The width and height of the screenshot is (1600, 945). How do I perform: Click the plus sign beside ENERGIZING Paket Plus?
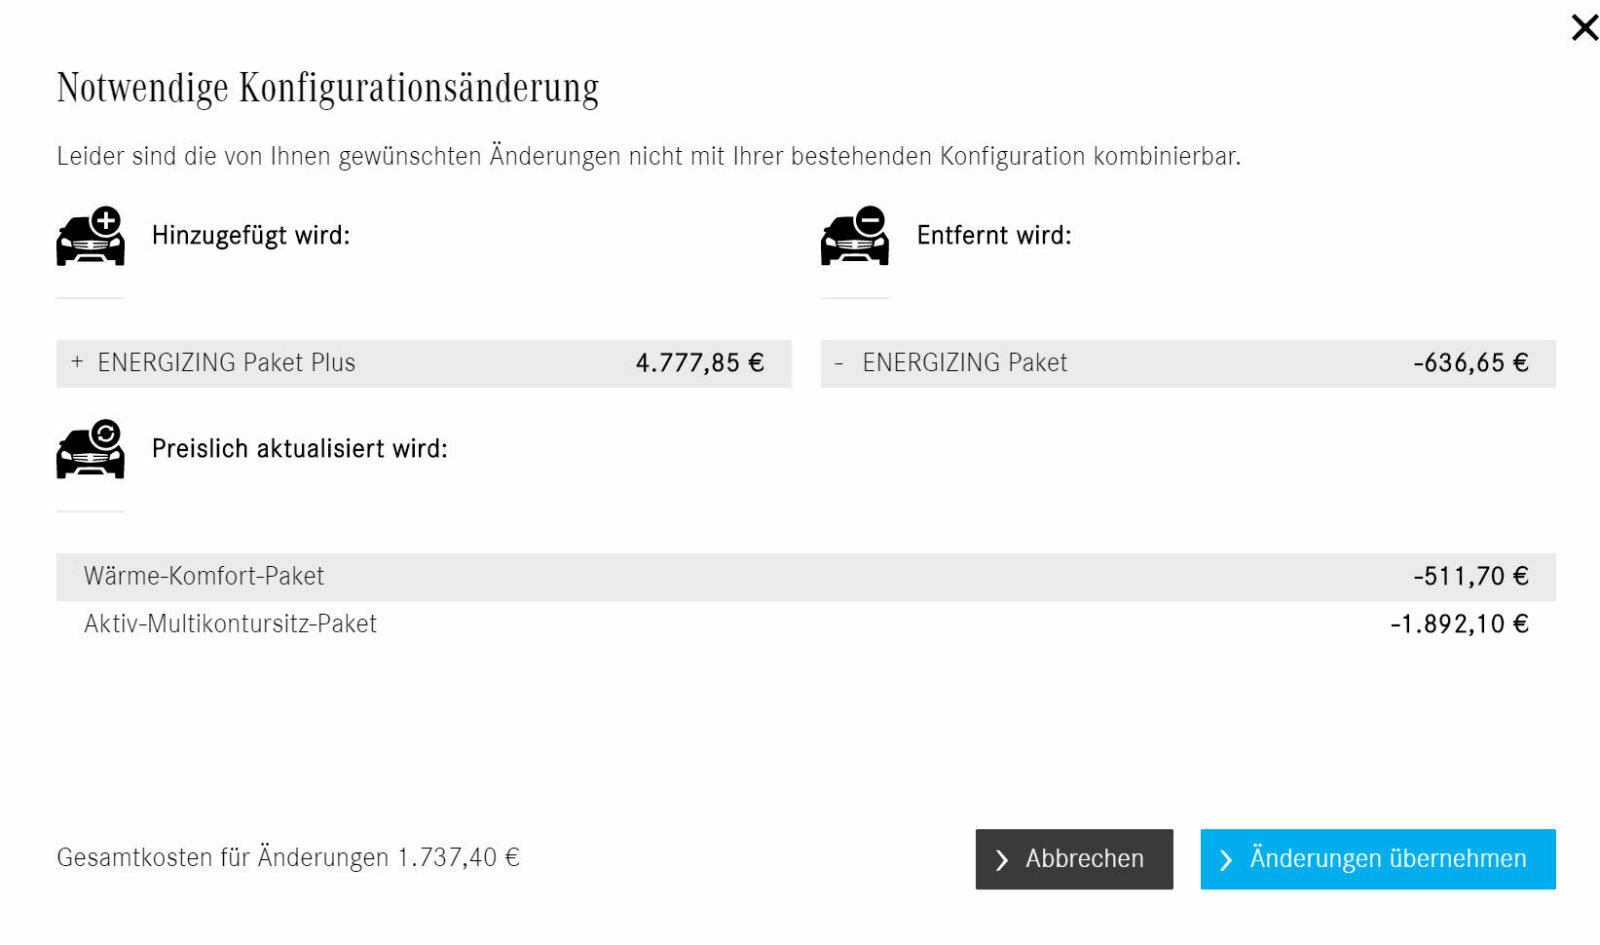[x=75, y=363]
